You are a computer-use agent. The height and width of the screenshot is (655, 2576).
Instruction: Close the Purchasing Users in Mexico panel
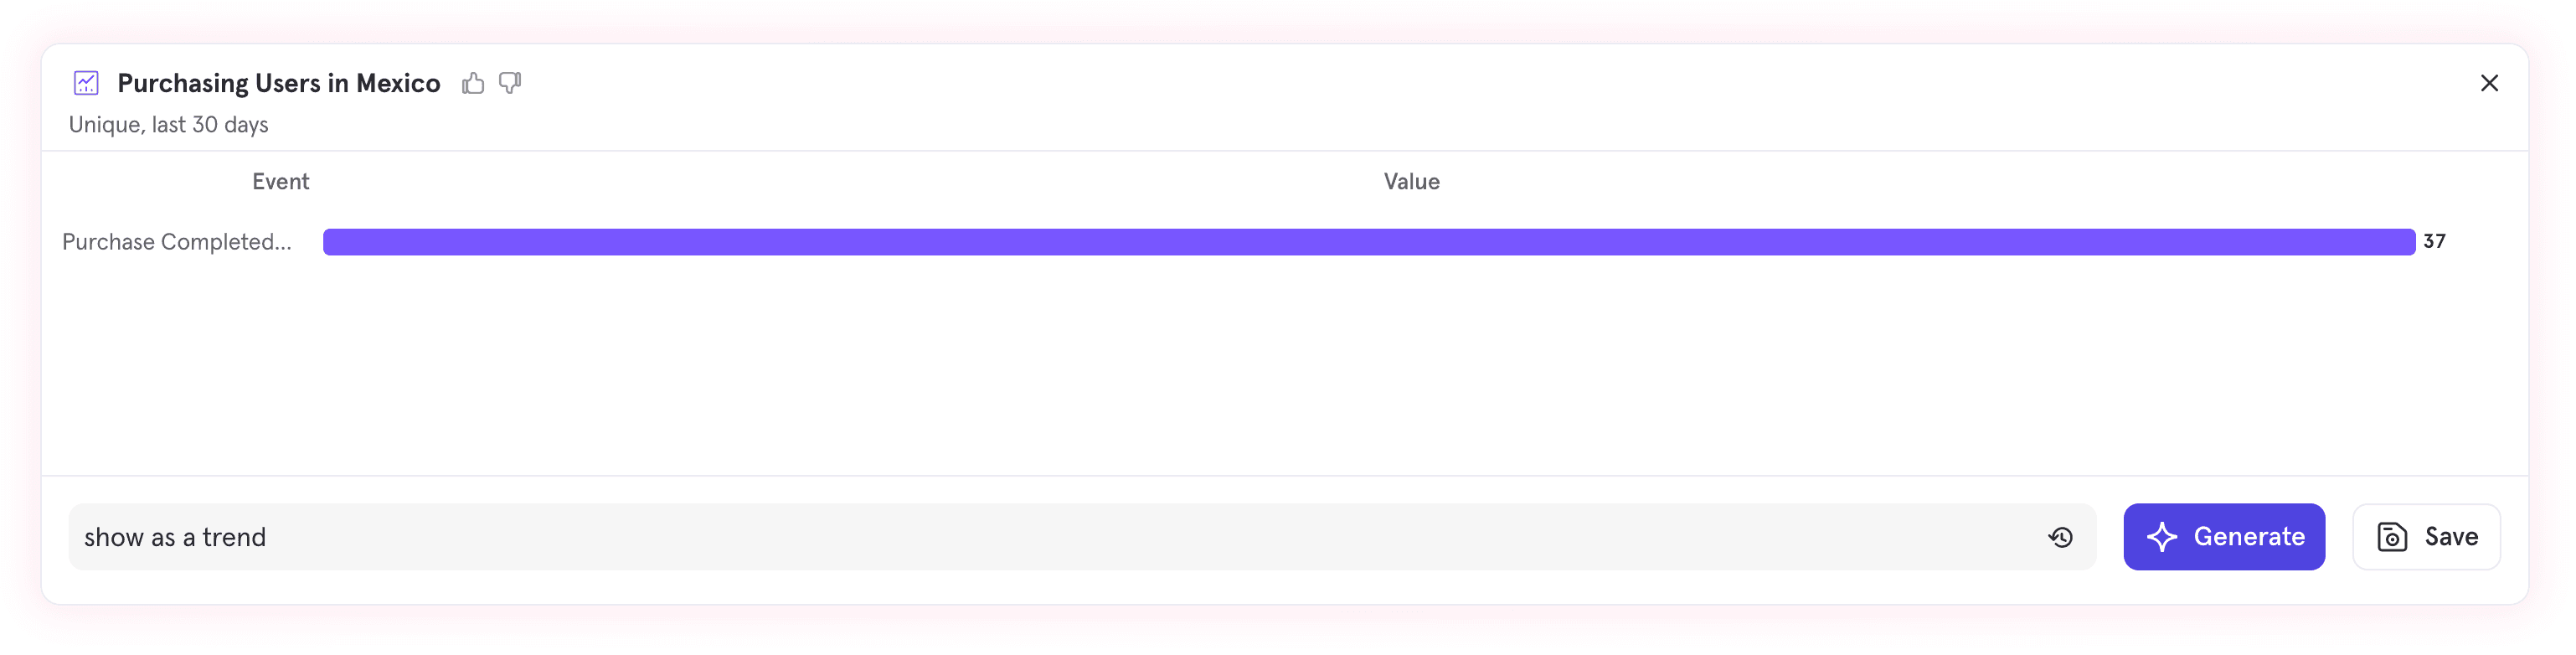(2489, 83)
